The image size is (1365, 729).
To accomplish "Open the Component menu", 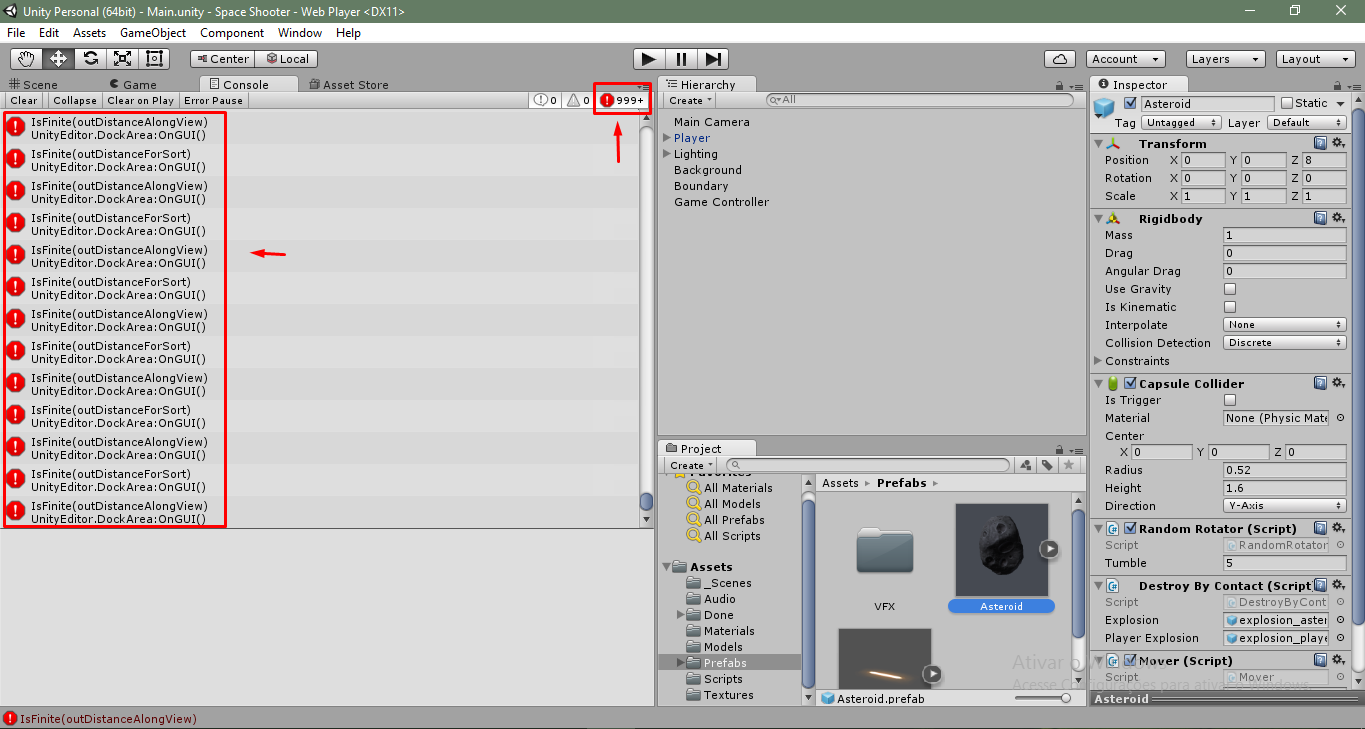I will click(x=232, y=33).
